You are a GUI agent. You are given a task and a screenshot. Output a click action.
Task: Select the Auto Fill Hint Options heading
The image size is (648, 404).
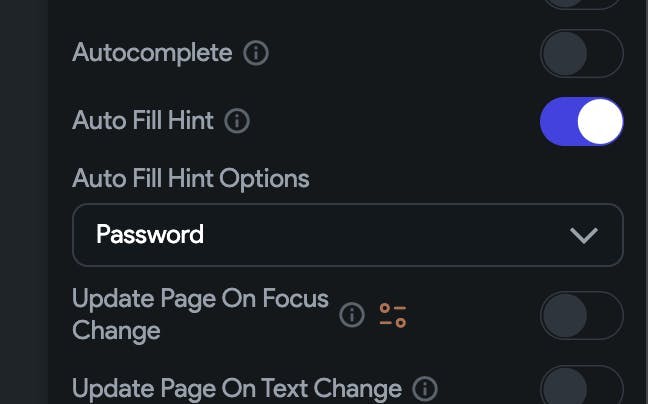click(x=191, y=179)
